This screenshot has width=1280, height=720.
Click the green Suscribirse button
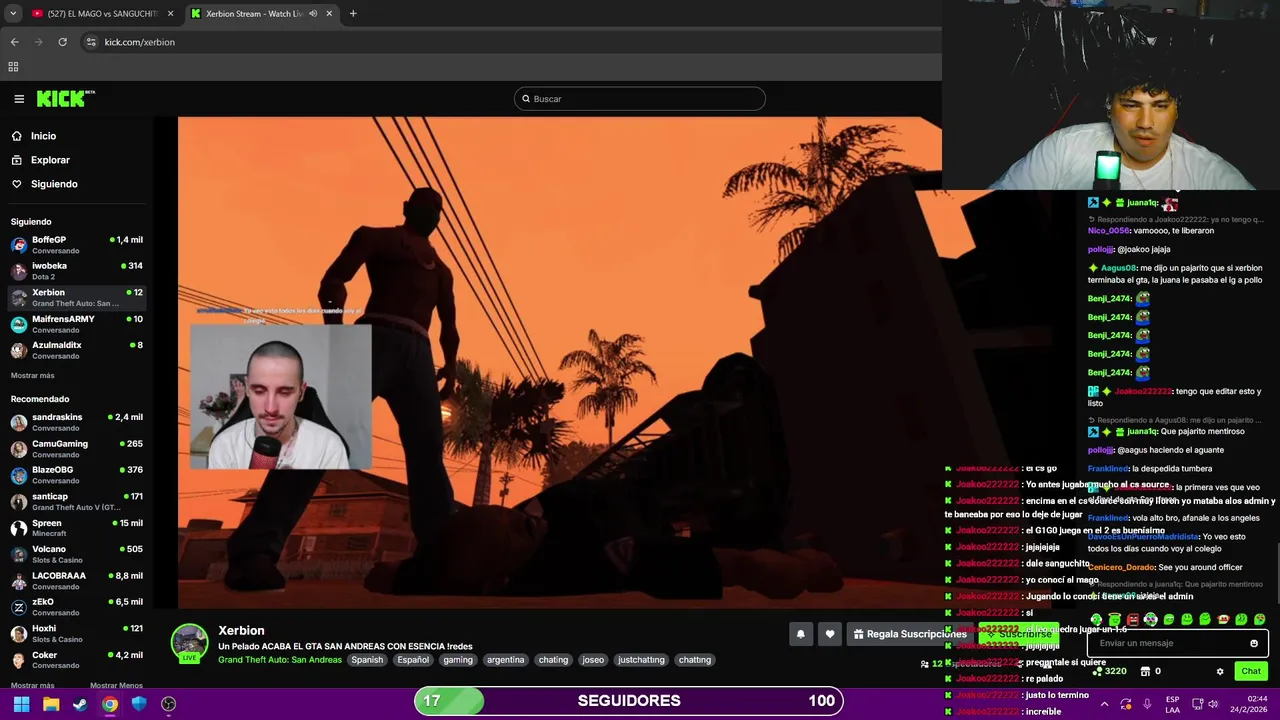1018,634
